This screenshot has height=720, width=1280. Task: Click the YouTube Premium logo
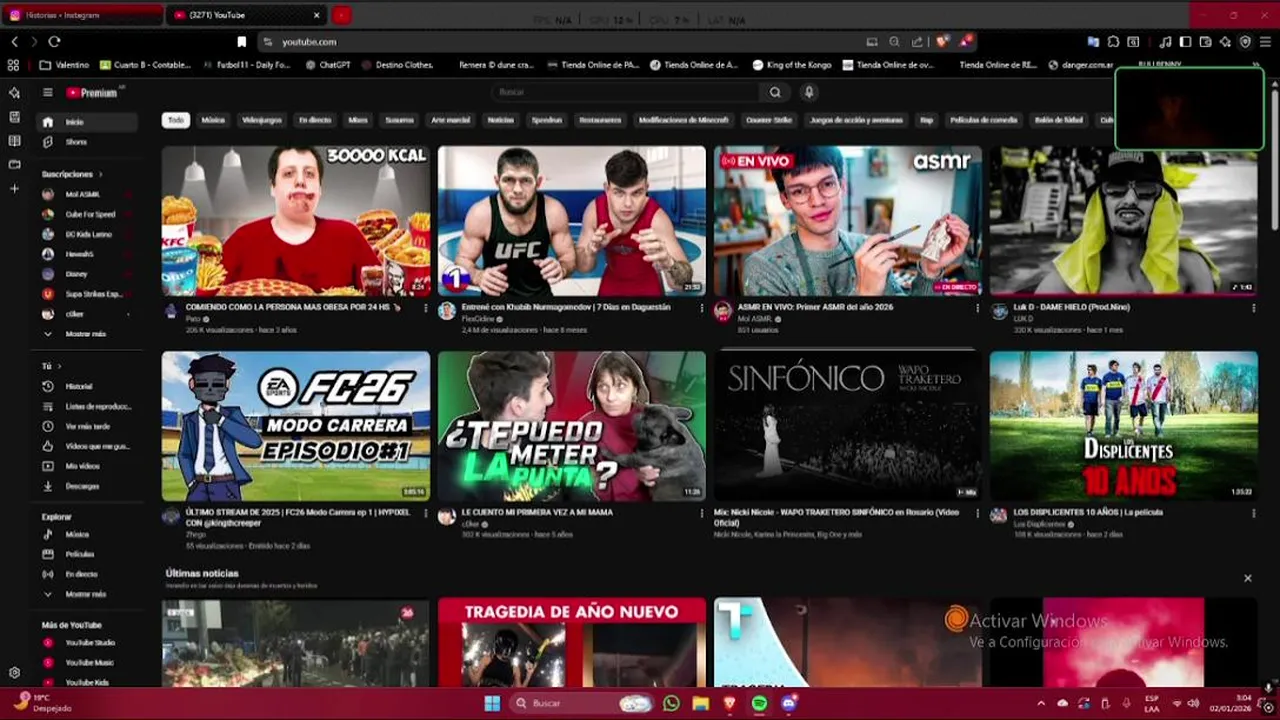[x=93, y=92]
